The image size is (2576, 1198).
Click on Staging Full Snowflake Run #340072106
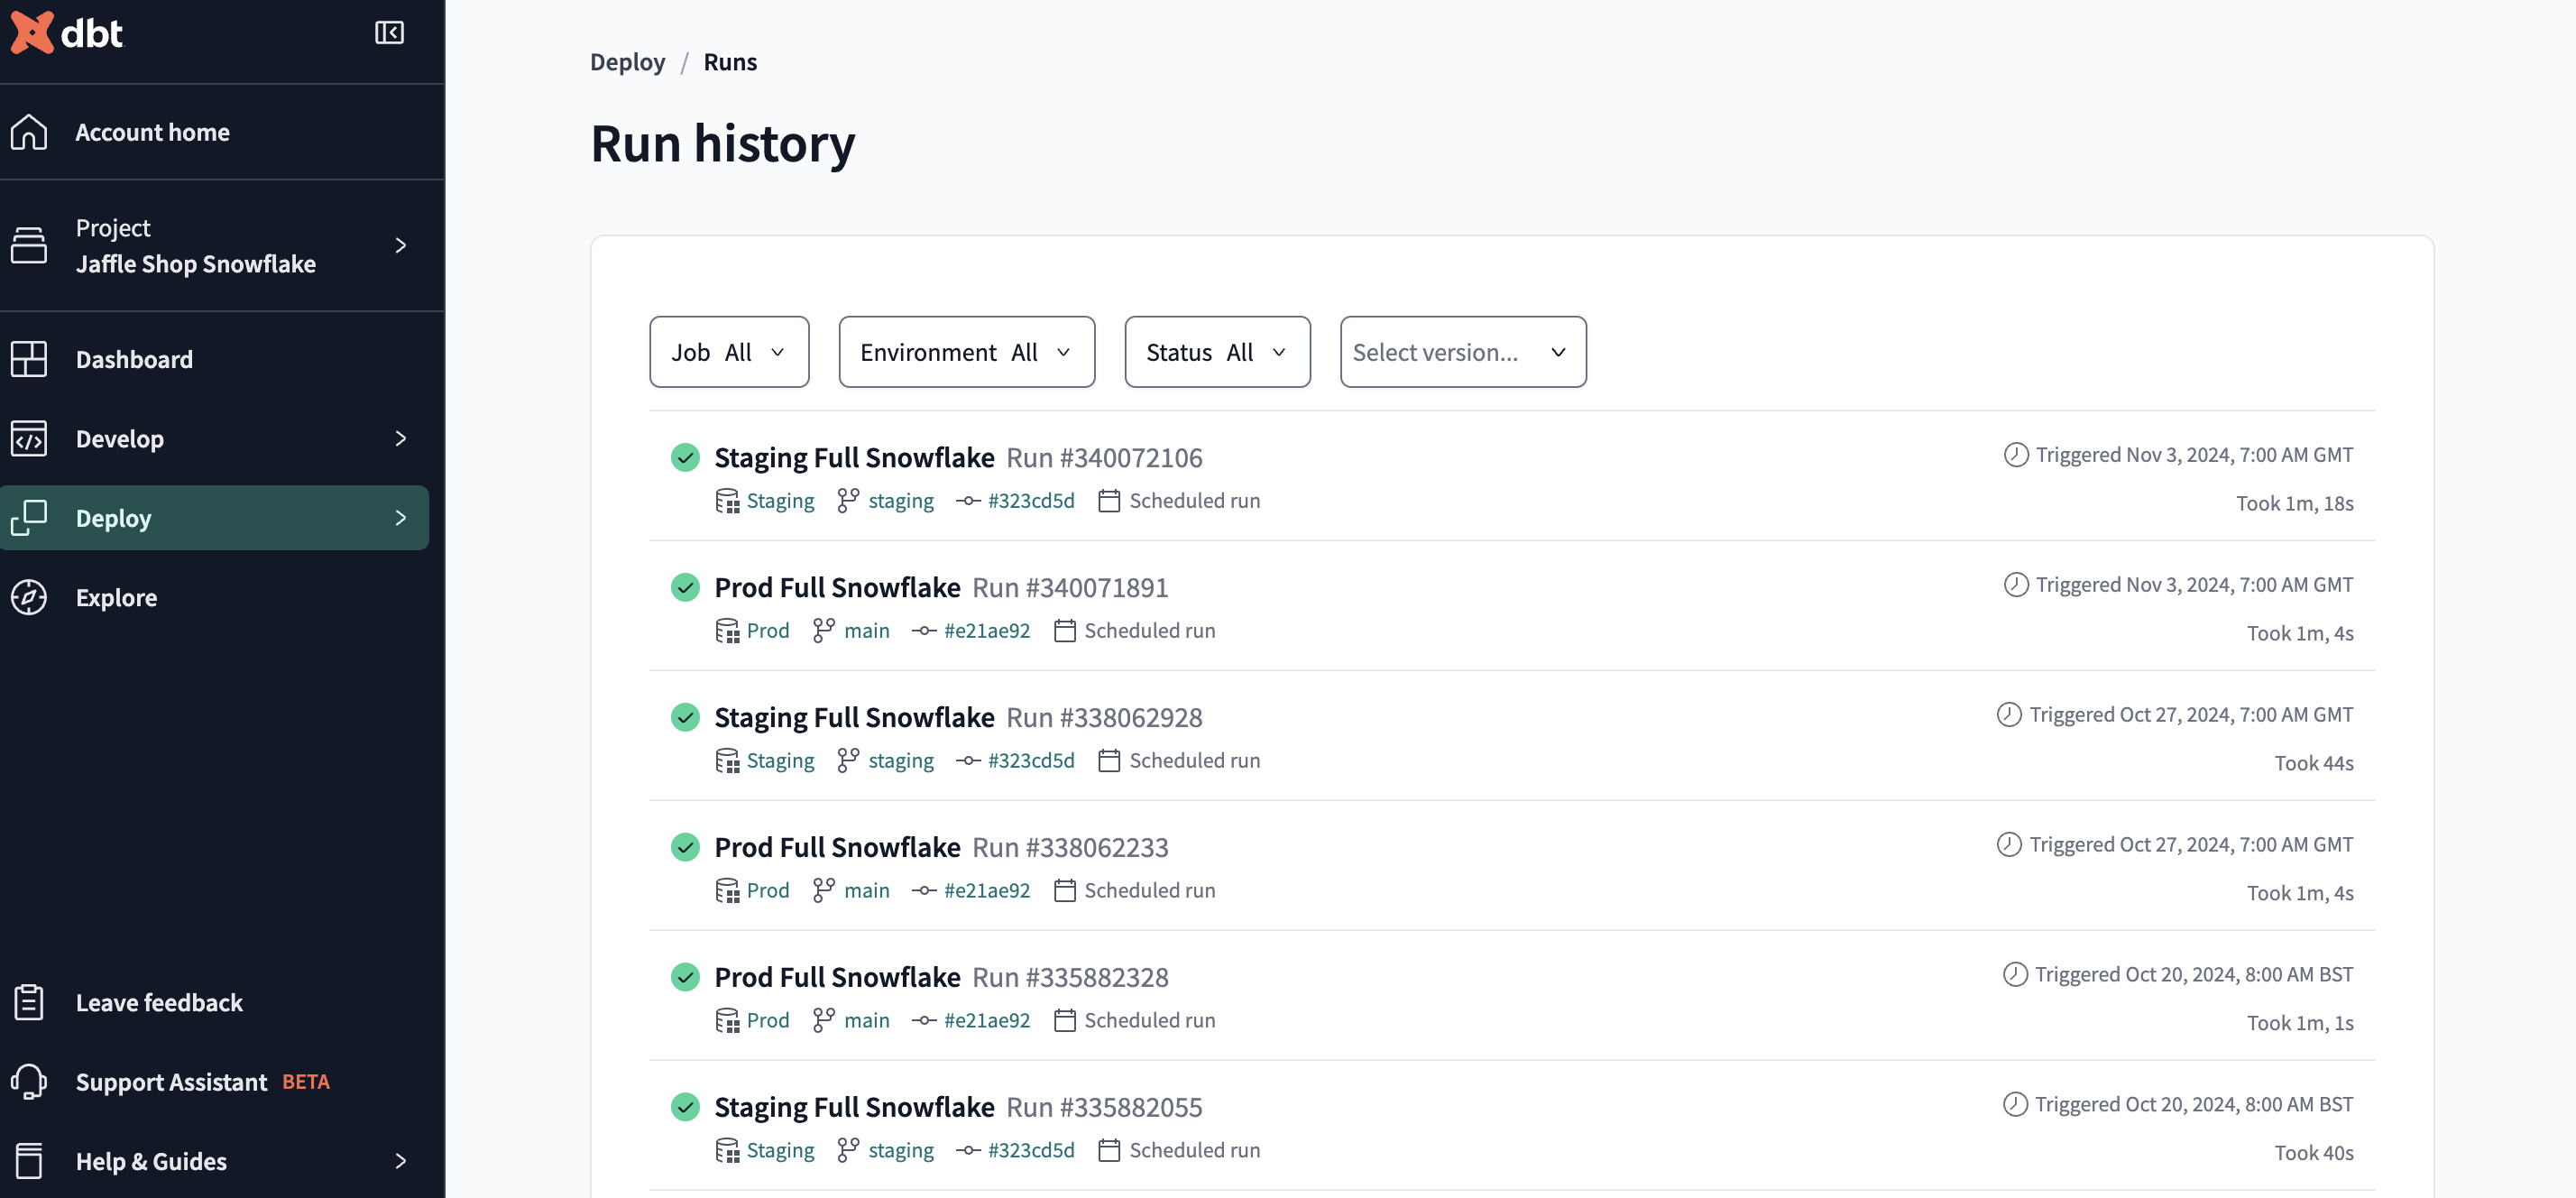pos(958,456)
